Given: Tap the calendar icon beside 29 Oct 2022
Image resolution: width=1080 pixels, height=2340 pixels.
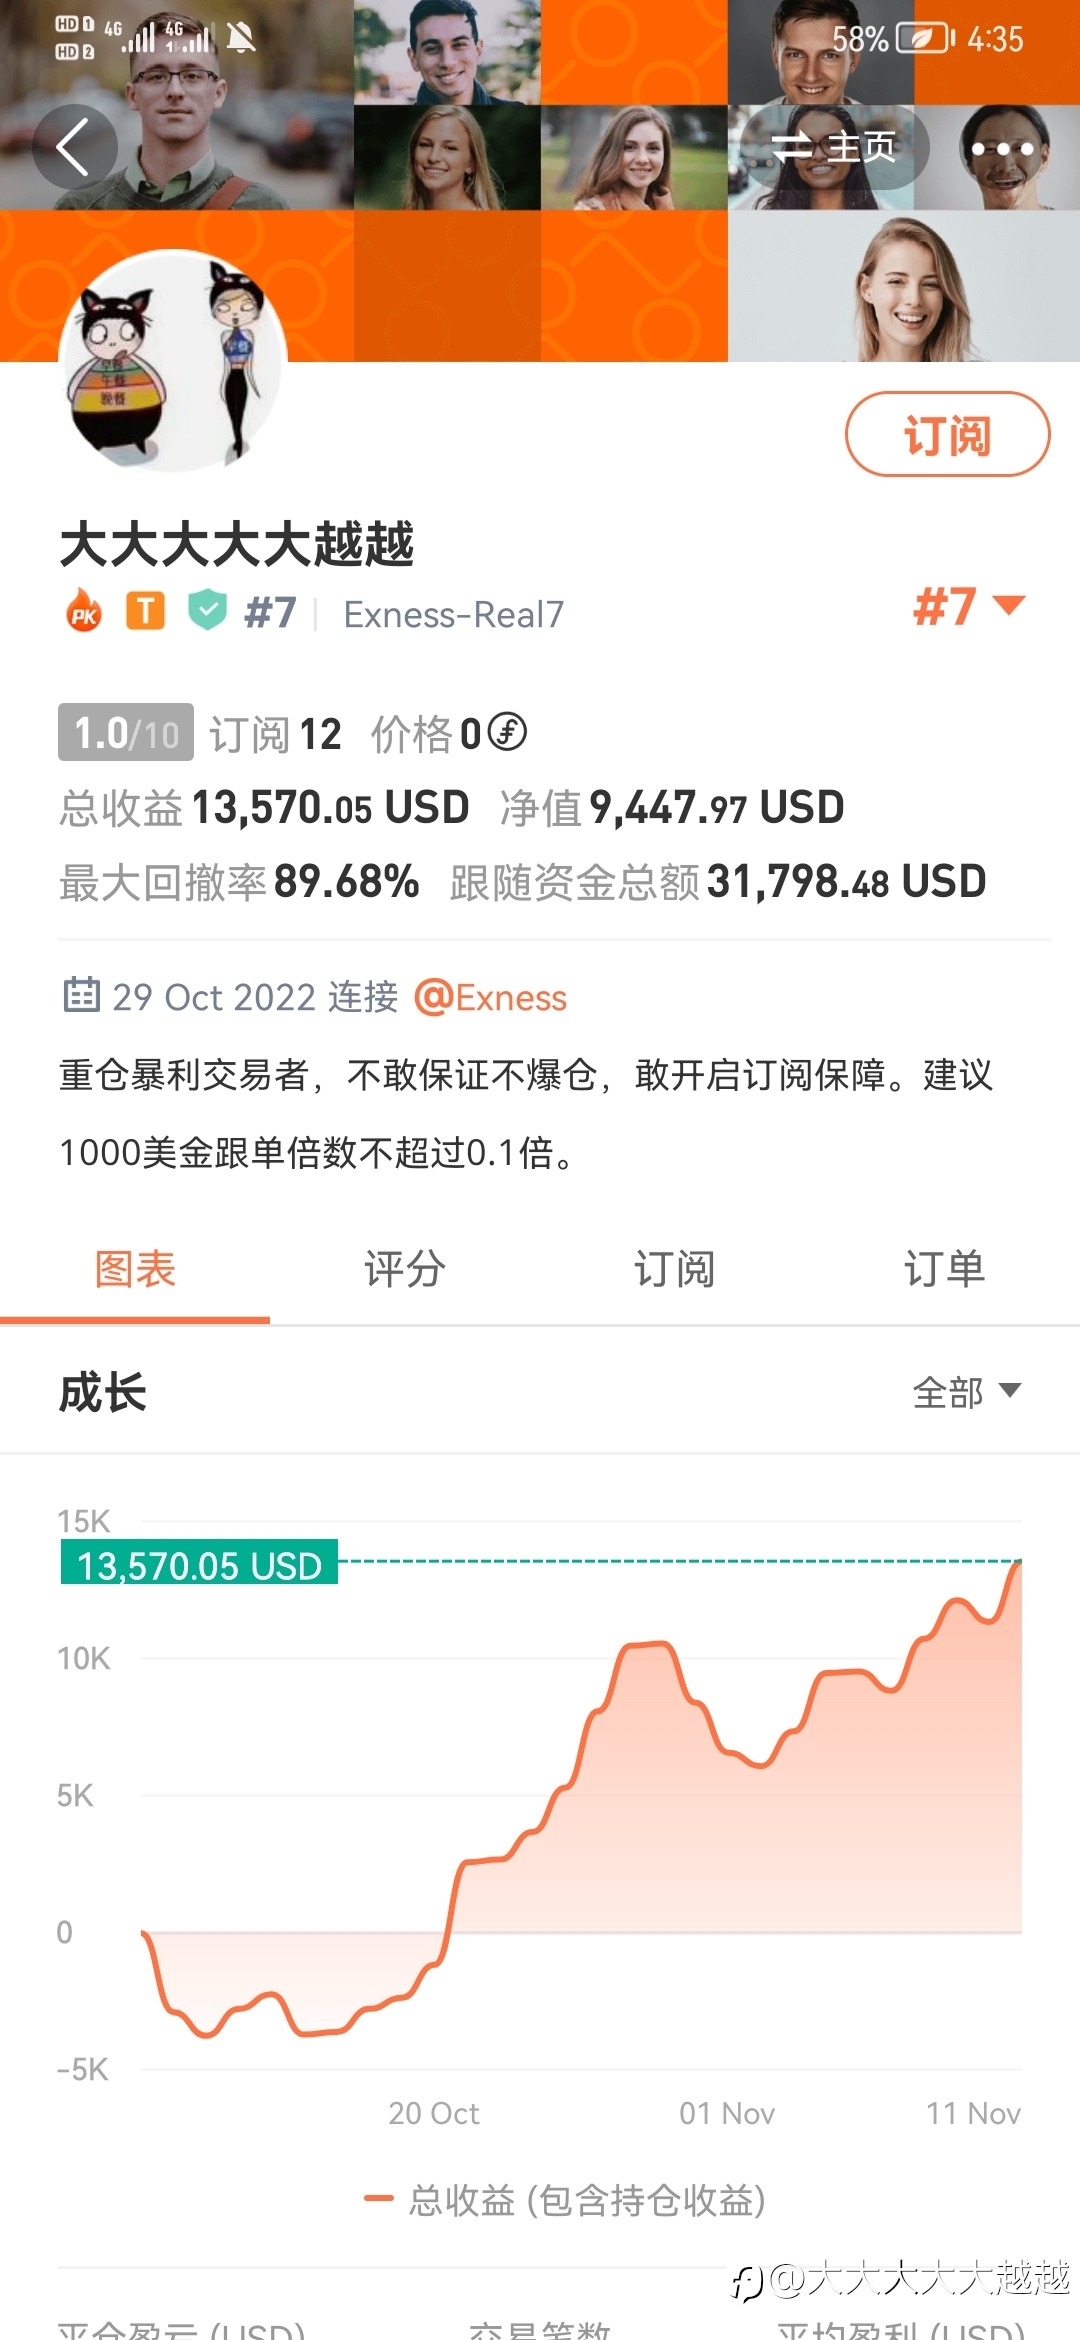Looking at the screenshot, I should (81, 995).
